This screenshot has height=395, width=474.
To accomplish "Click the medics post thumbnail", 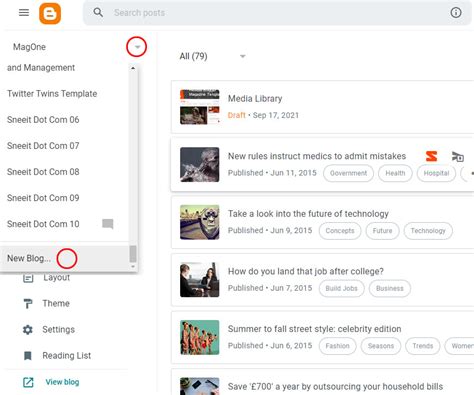I will click(x=200, y=165).
